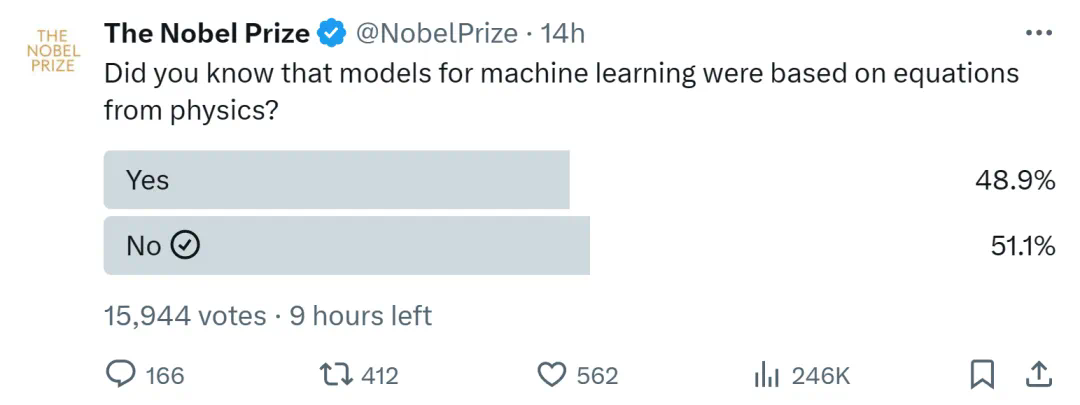Click the 48.9% Yes result
This screenshot has width=1080, height=405.
pyautogui.click(x=1015, y=181)
